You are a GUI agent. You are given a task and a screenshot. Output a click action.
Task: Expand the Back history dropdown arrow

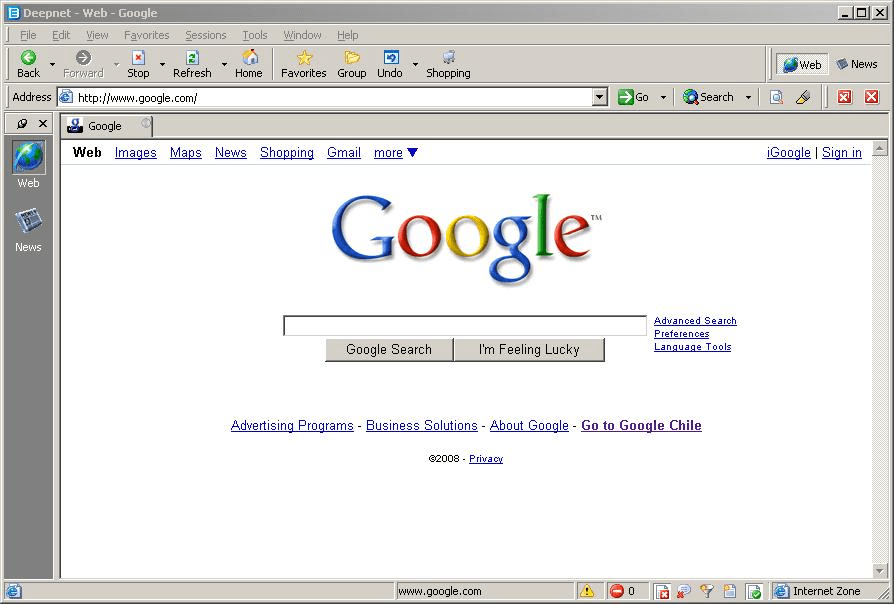point(52,64)
